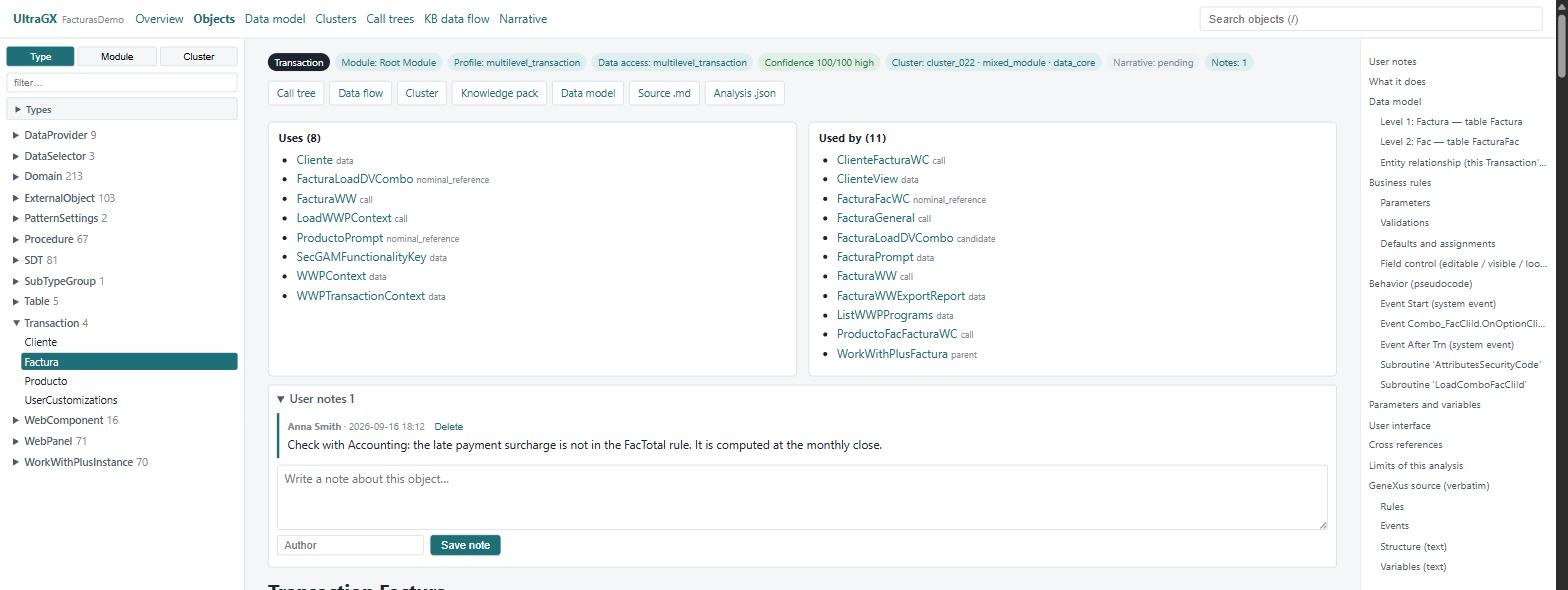
Task: Open the KB data flow page
Action: click(457, 19)
